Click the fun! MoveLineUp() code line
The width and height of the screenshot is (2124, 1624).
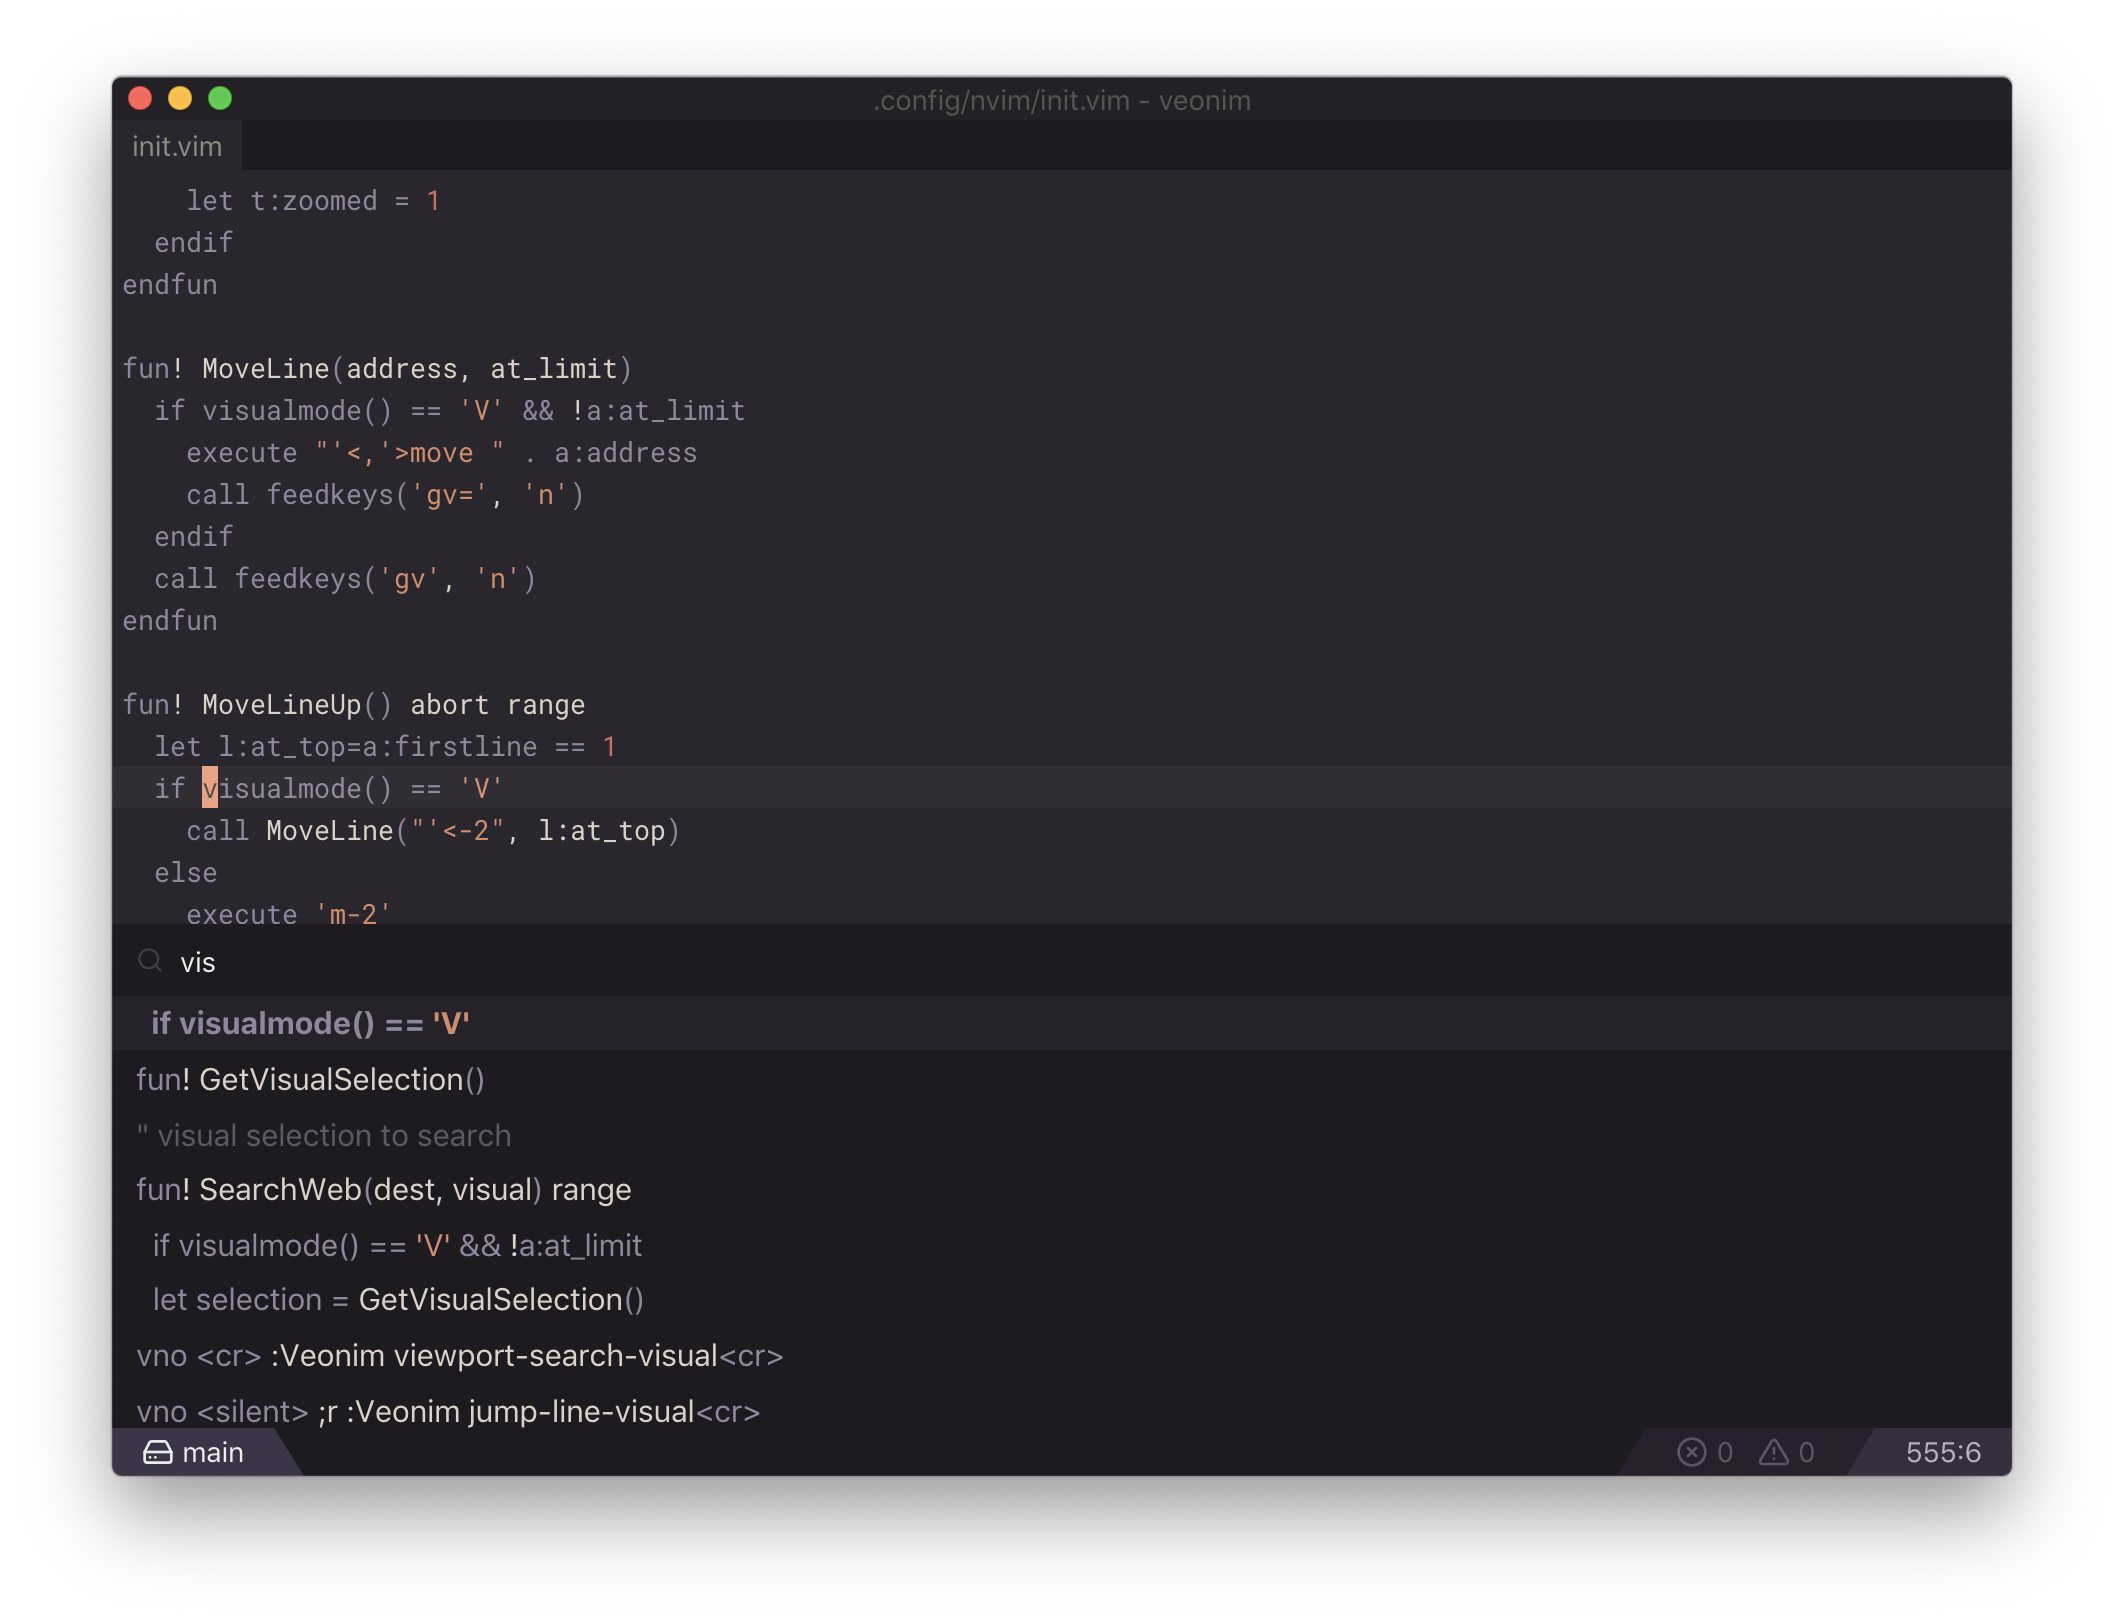click(x=353, y=705)
